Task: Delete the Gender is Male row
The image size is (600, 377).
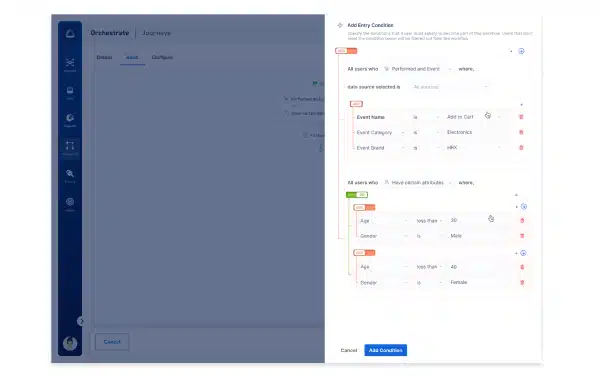Action: [x=522, y=236]
